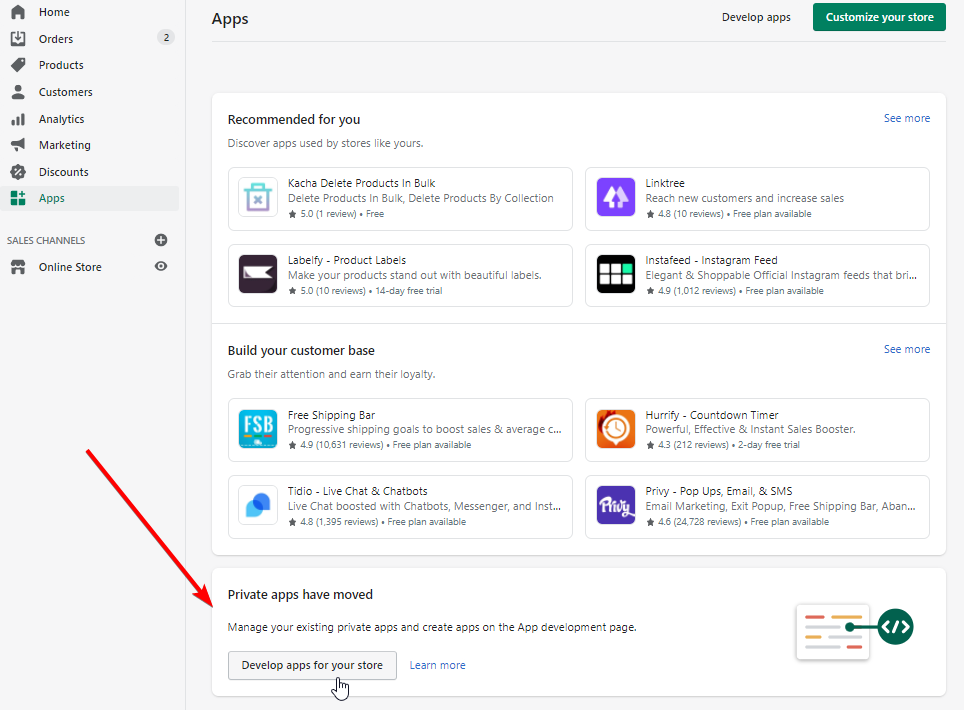Click the Home house icon in sidebar
This screenshot has width=964, height=710.
coord(18,12)
